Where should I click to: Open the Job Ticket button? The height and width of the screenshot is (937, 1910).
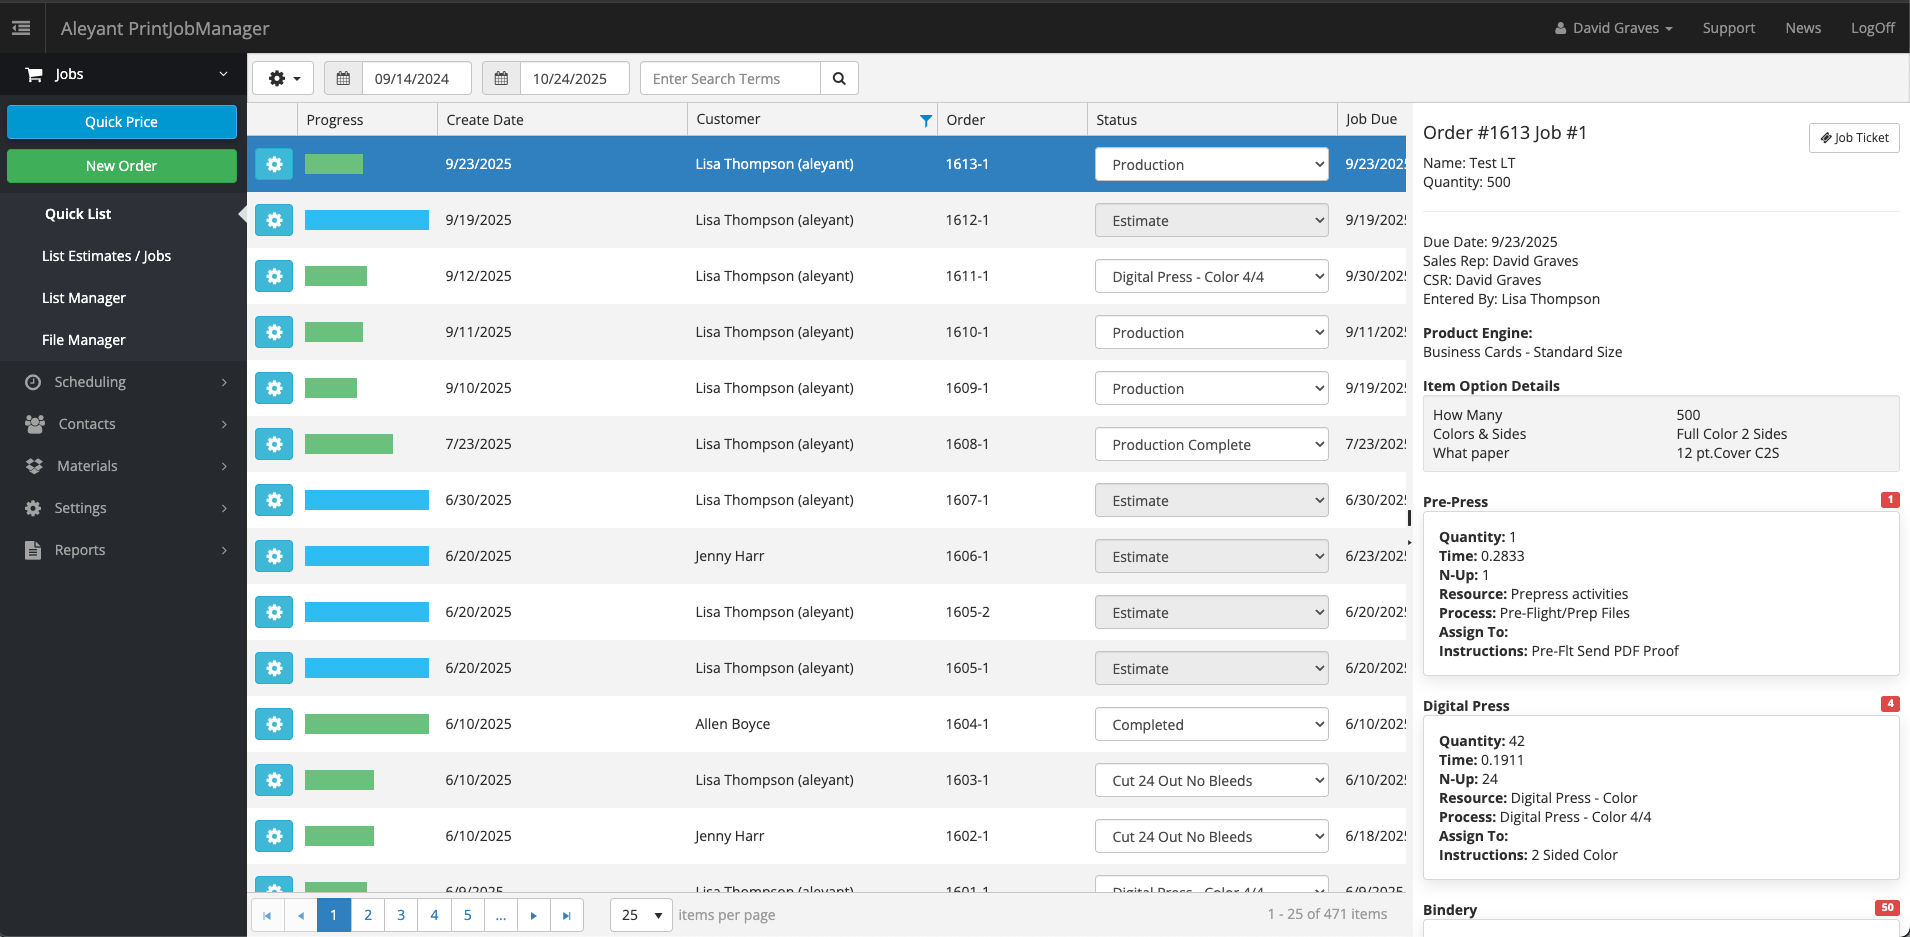[1854, 138]
